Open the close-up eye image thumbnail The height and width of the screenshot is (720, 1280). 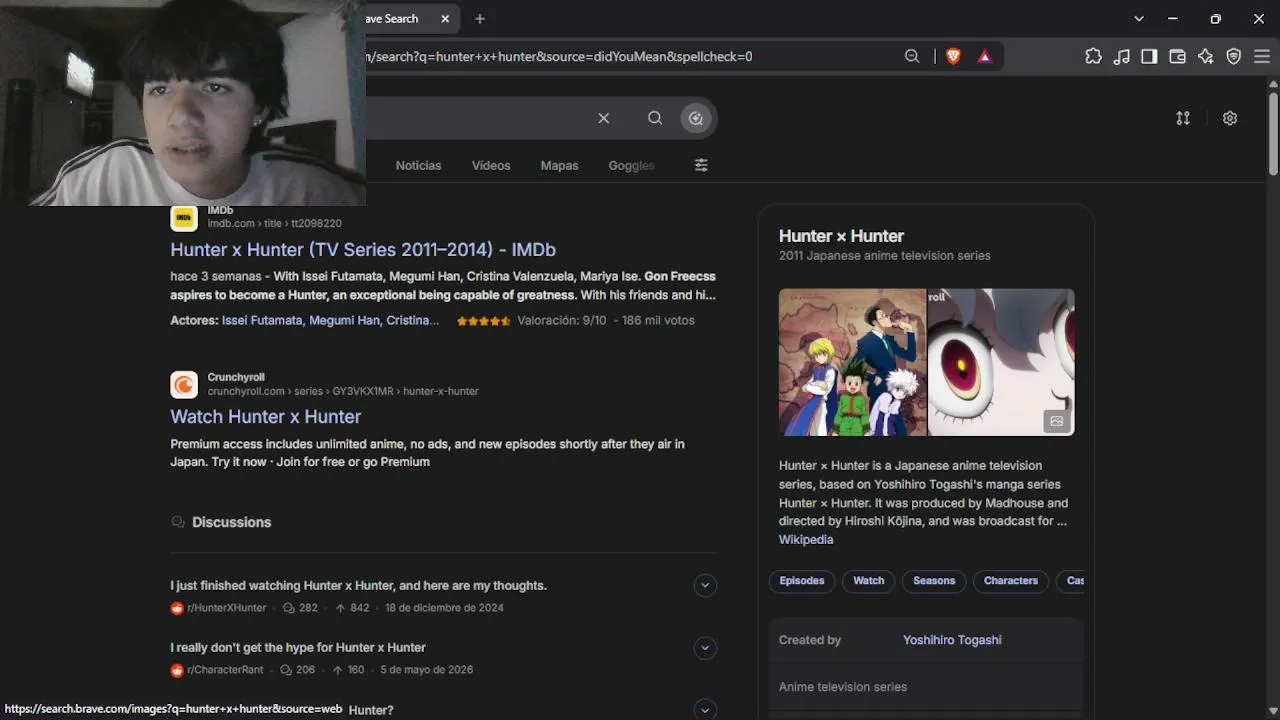click(1001, 362)
